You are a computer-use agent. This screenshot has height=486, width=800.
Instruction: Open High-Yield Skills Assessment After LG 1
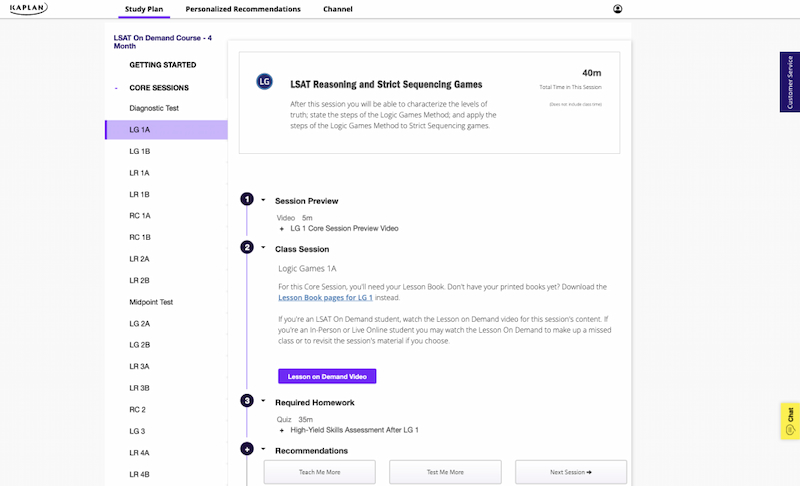pos(355,430)
